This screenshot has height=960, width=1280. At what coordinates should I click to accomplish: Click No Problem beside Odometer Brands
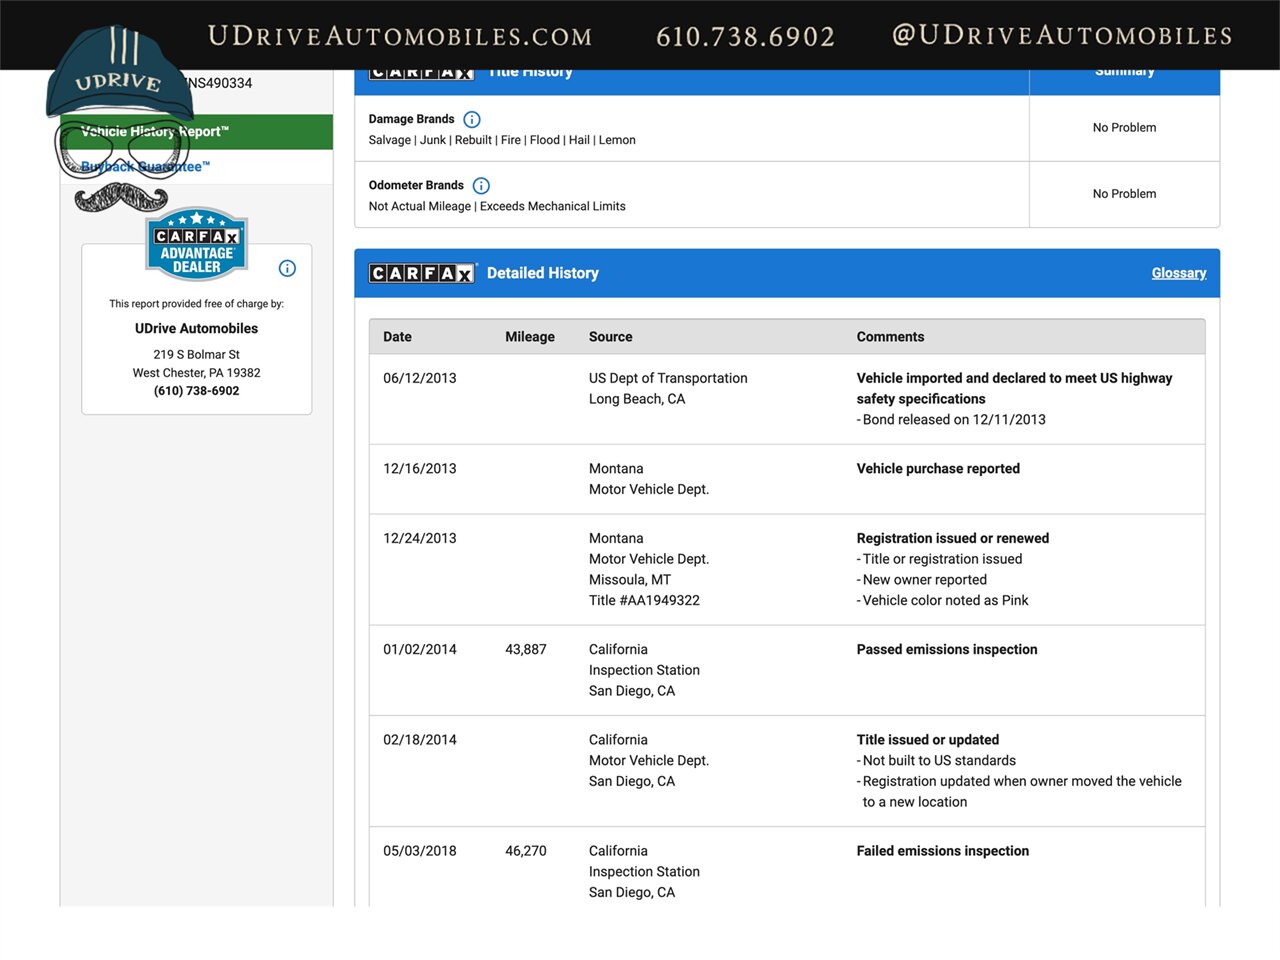click(1124, 194)
